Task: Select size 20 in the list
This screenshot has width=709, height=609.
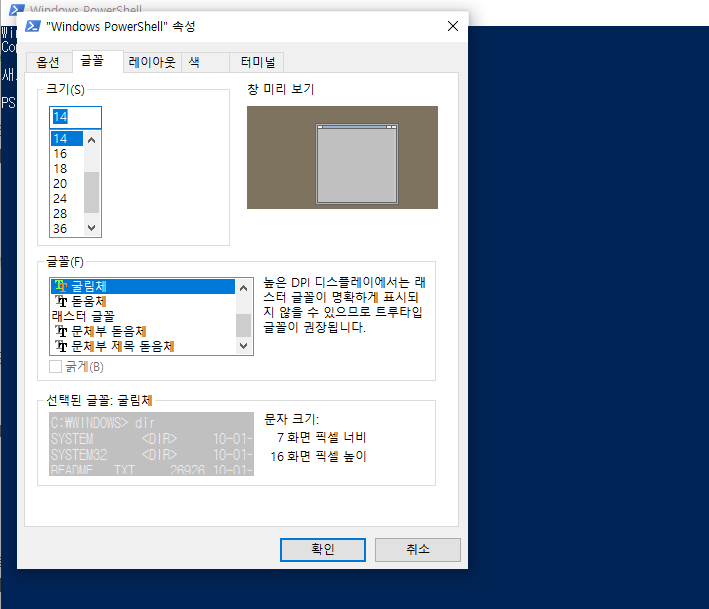Action: [67, 184]
